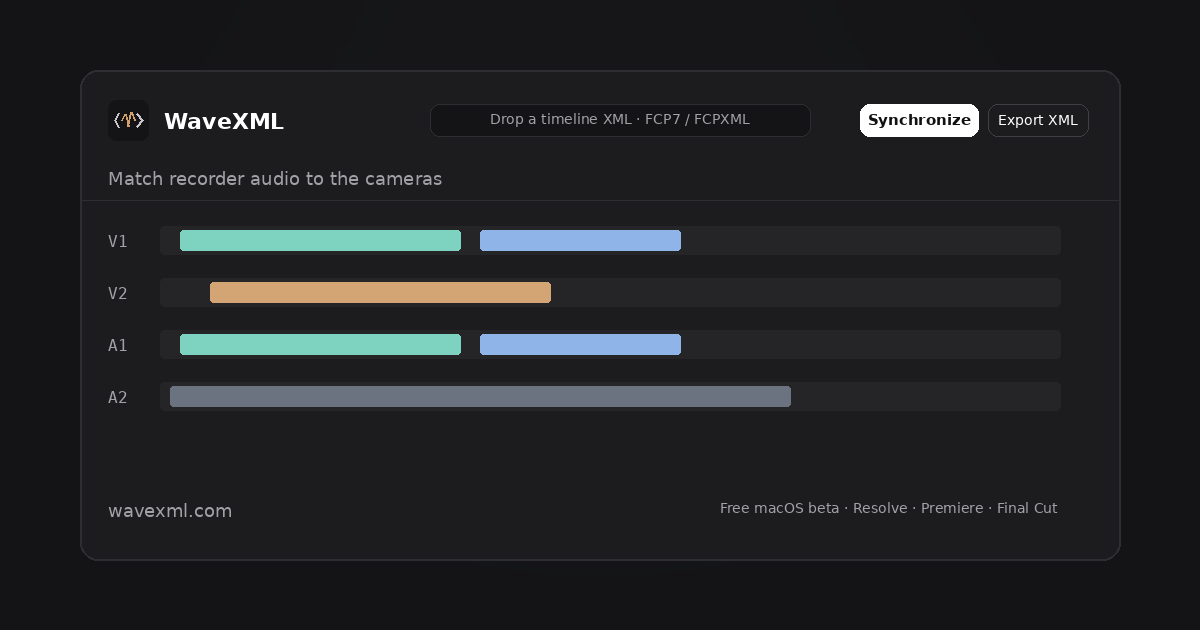
Task: Click the WaveXML waveform logo icon
Action: pyautogui.click(x=128, y=120)
